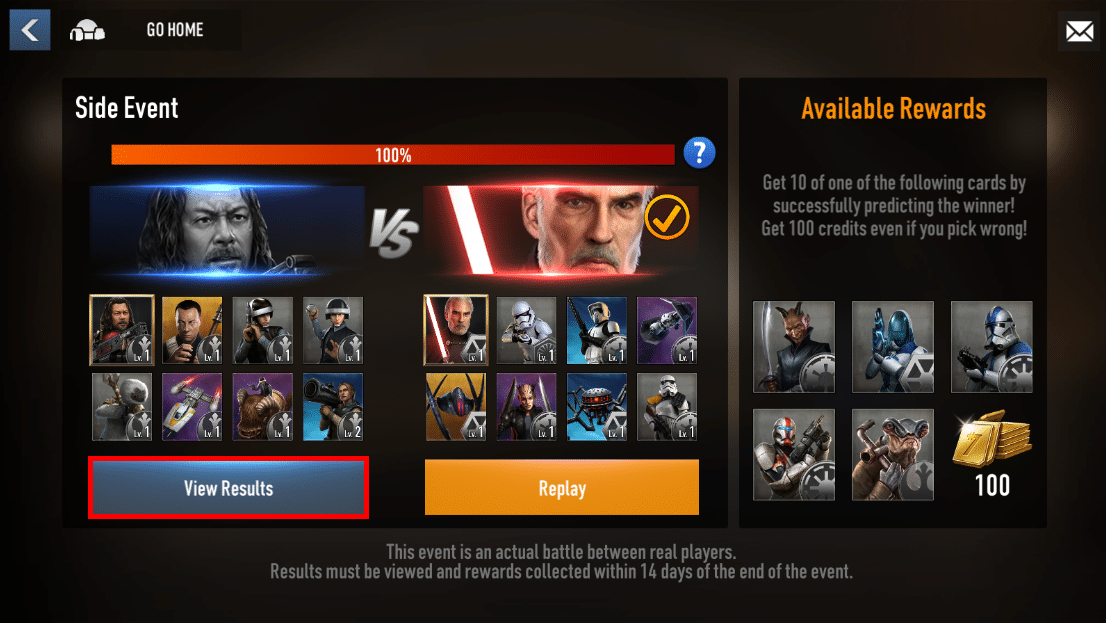The image size is (1106, 623).
Task: Click the Y-wing starfighter card
Action: [x=192, y=407]
